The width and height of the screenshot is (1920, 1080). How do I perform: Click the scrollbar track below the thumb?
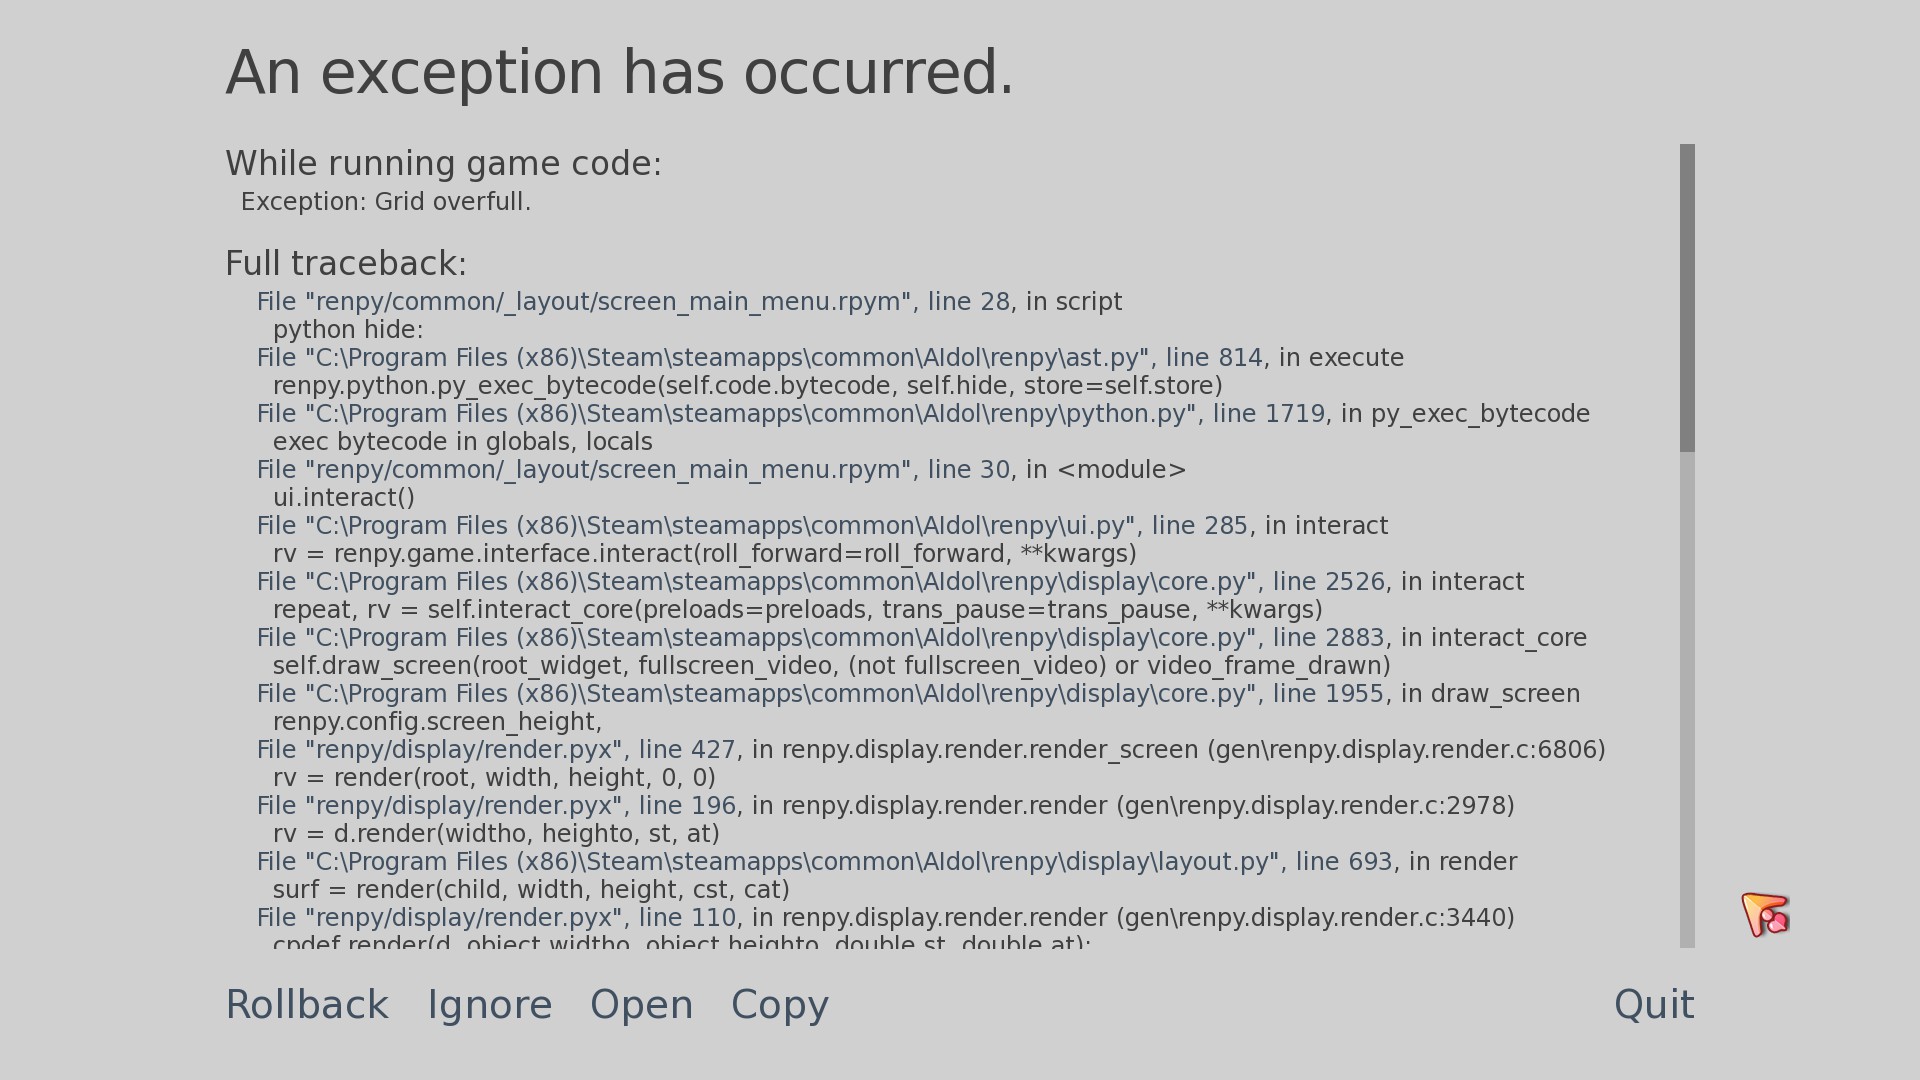[x=1687, y=700]
